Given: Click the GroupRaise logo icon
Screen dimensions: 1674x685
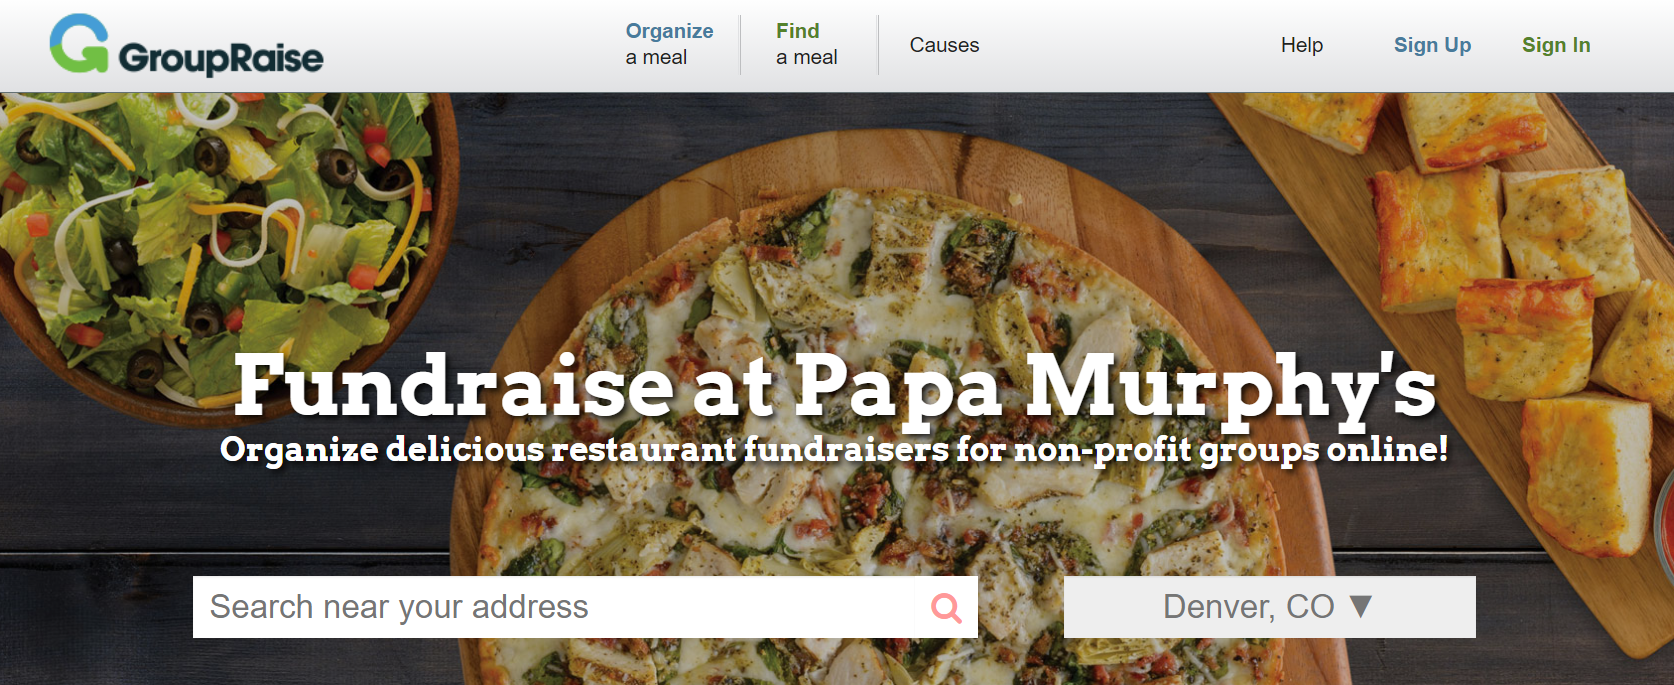Looking at the screenshot, I should point(79,43).
